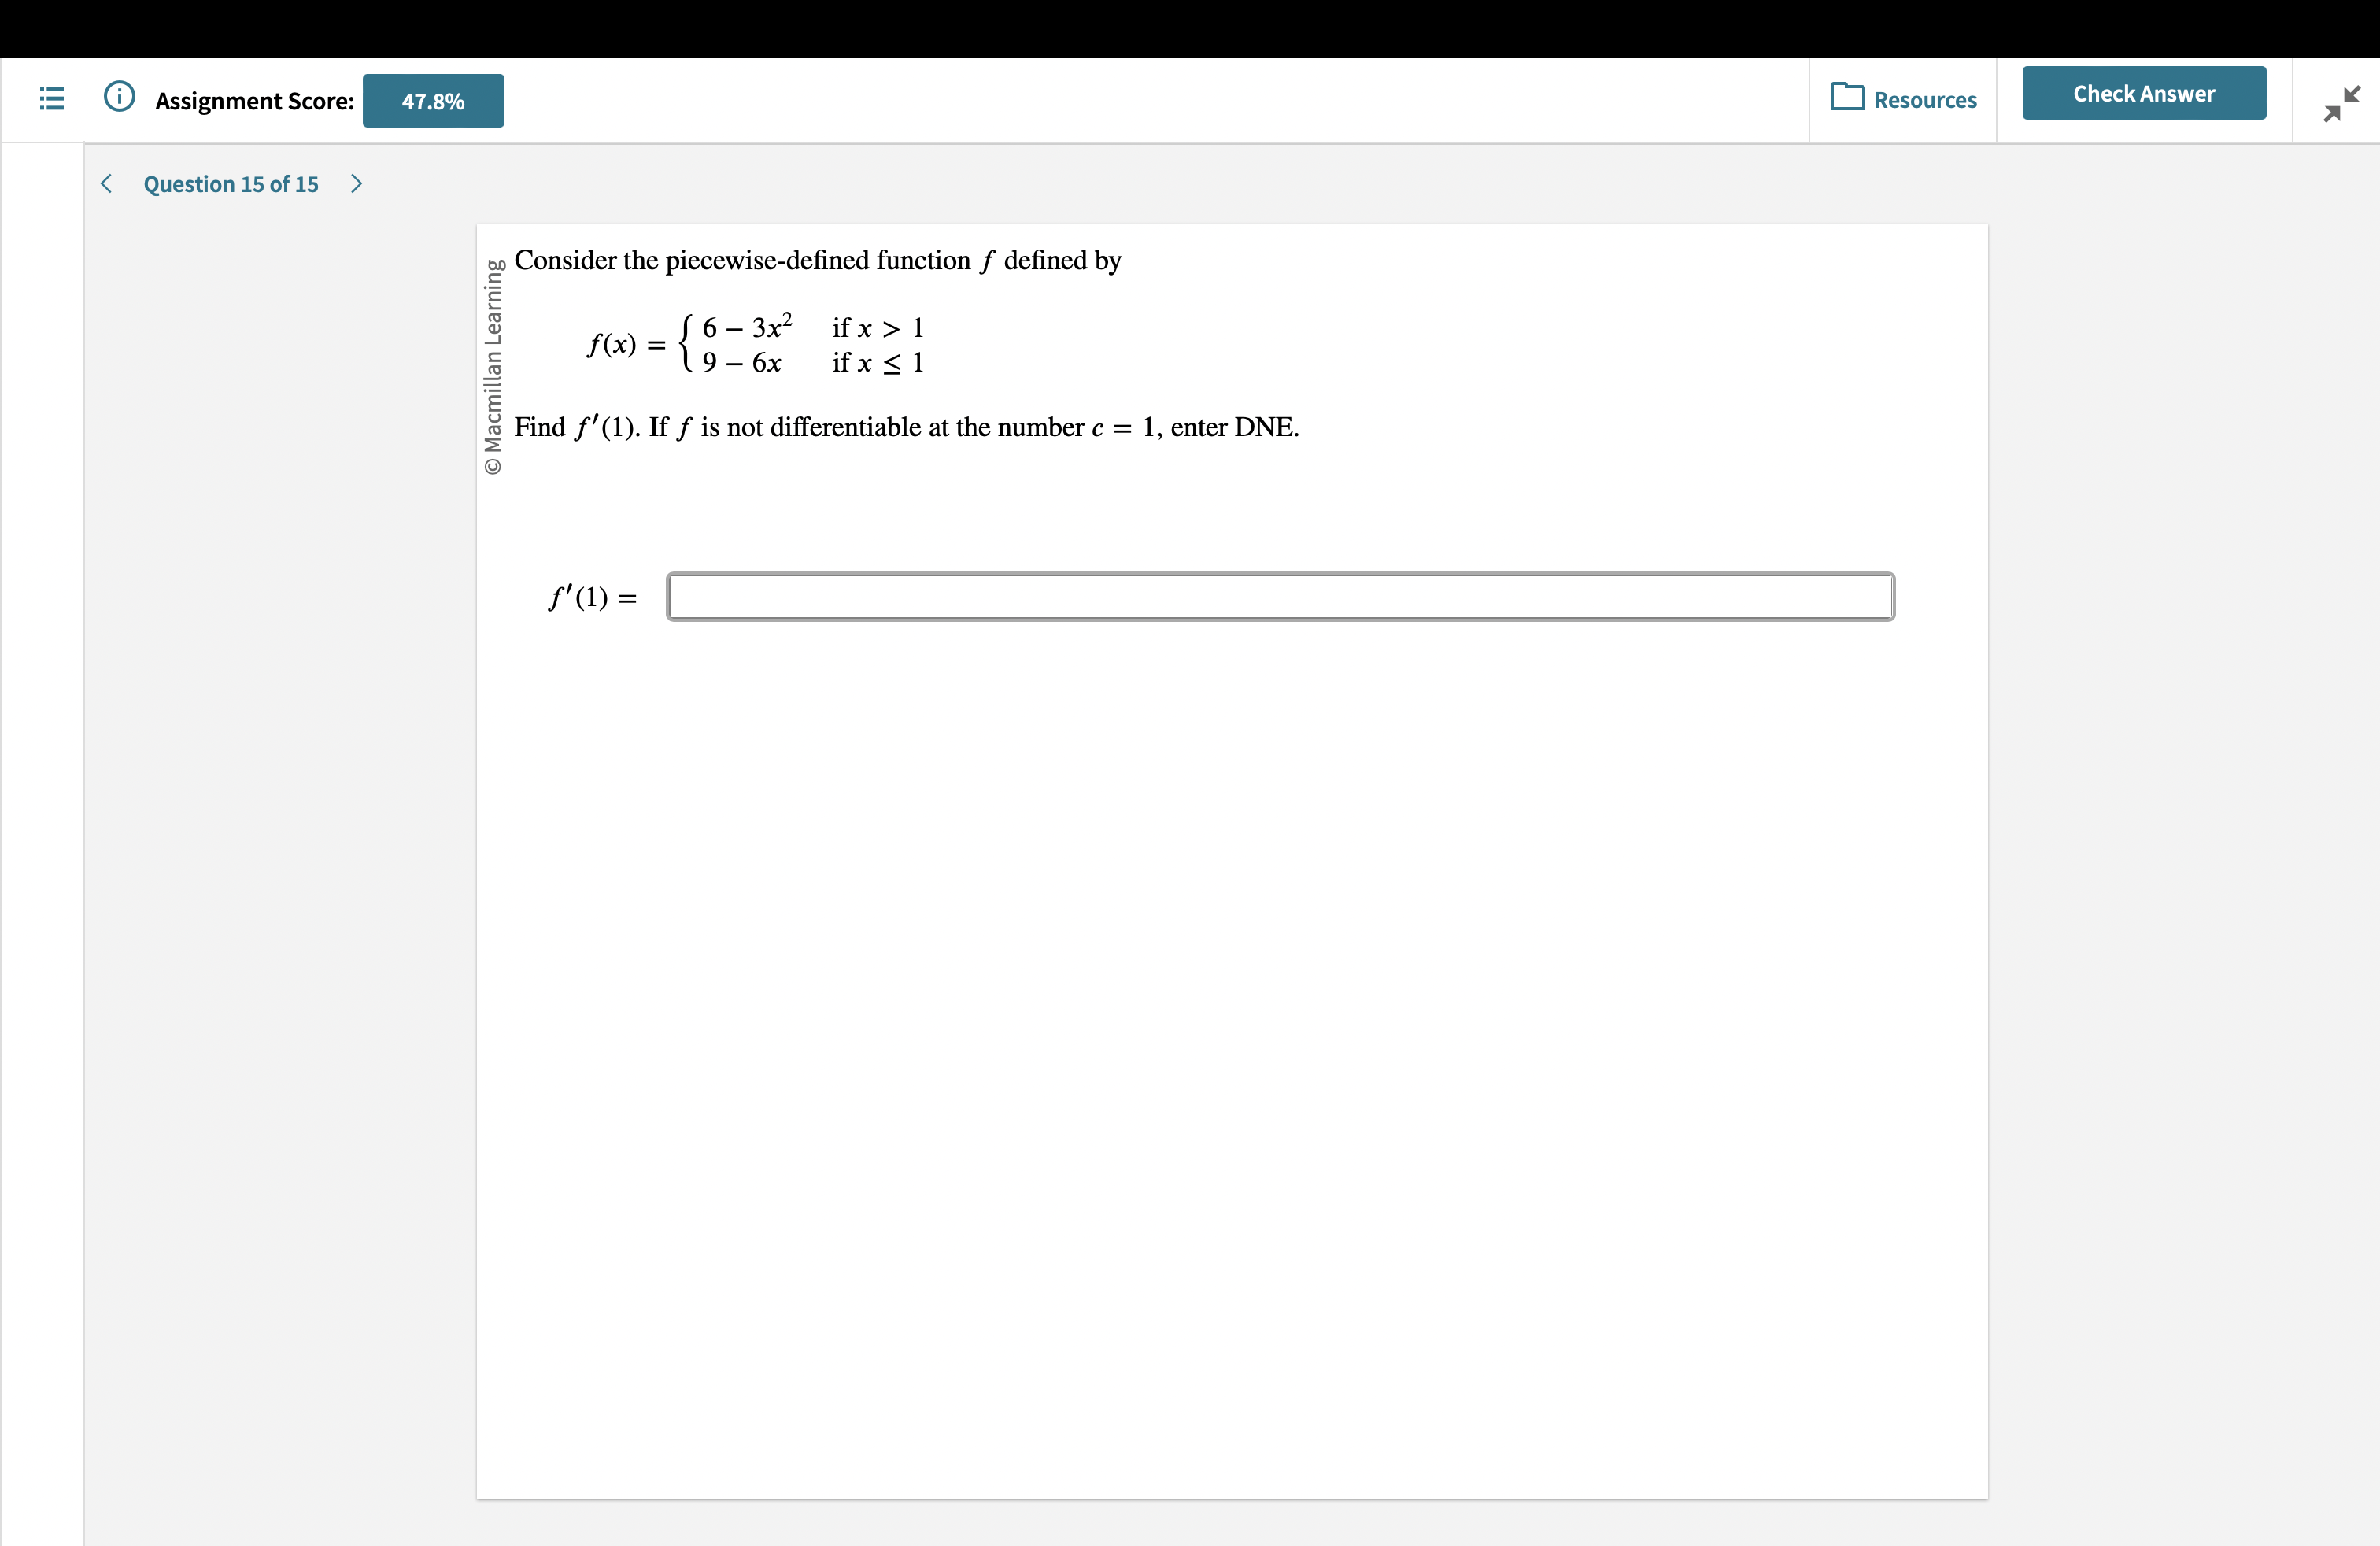Viewport: 2380px width, 1546px height.
Task: Click inside the f'(1) answer field
Action: coord(1280,596)
